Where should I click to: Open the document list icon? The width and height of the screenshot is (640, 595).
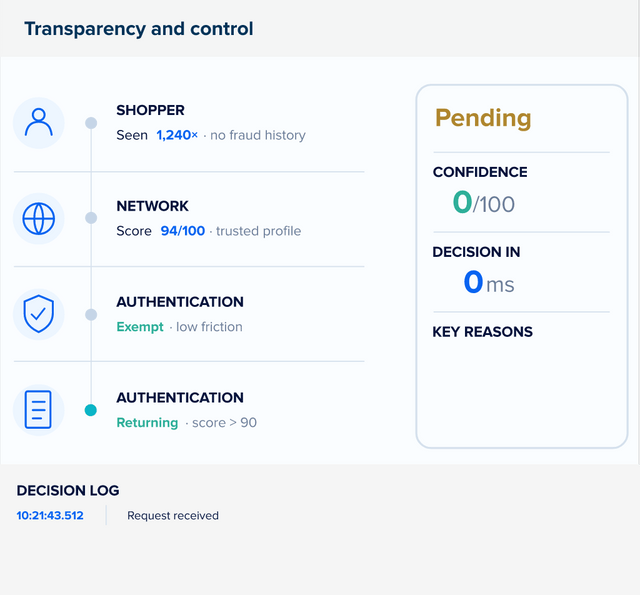pyautogui.click(x=39, y=410)
